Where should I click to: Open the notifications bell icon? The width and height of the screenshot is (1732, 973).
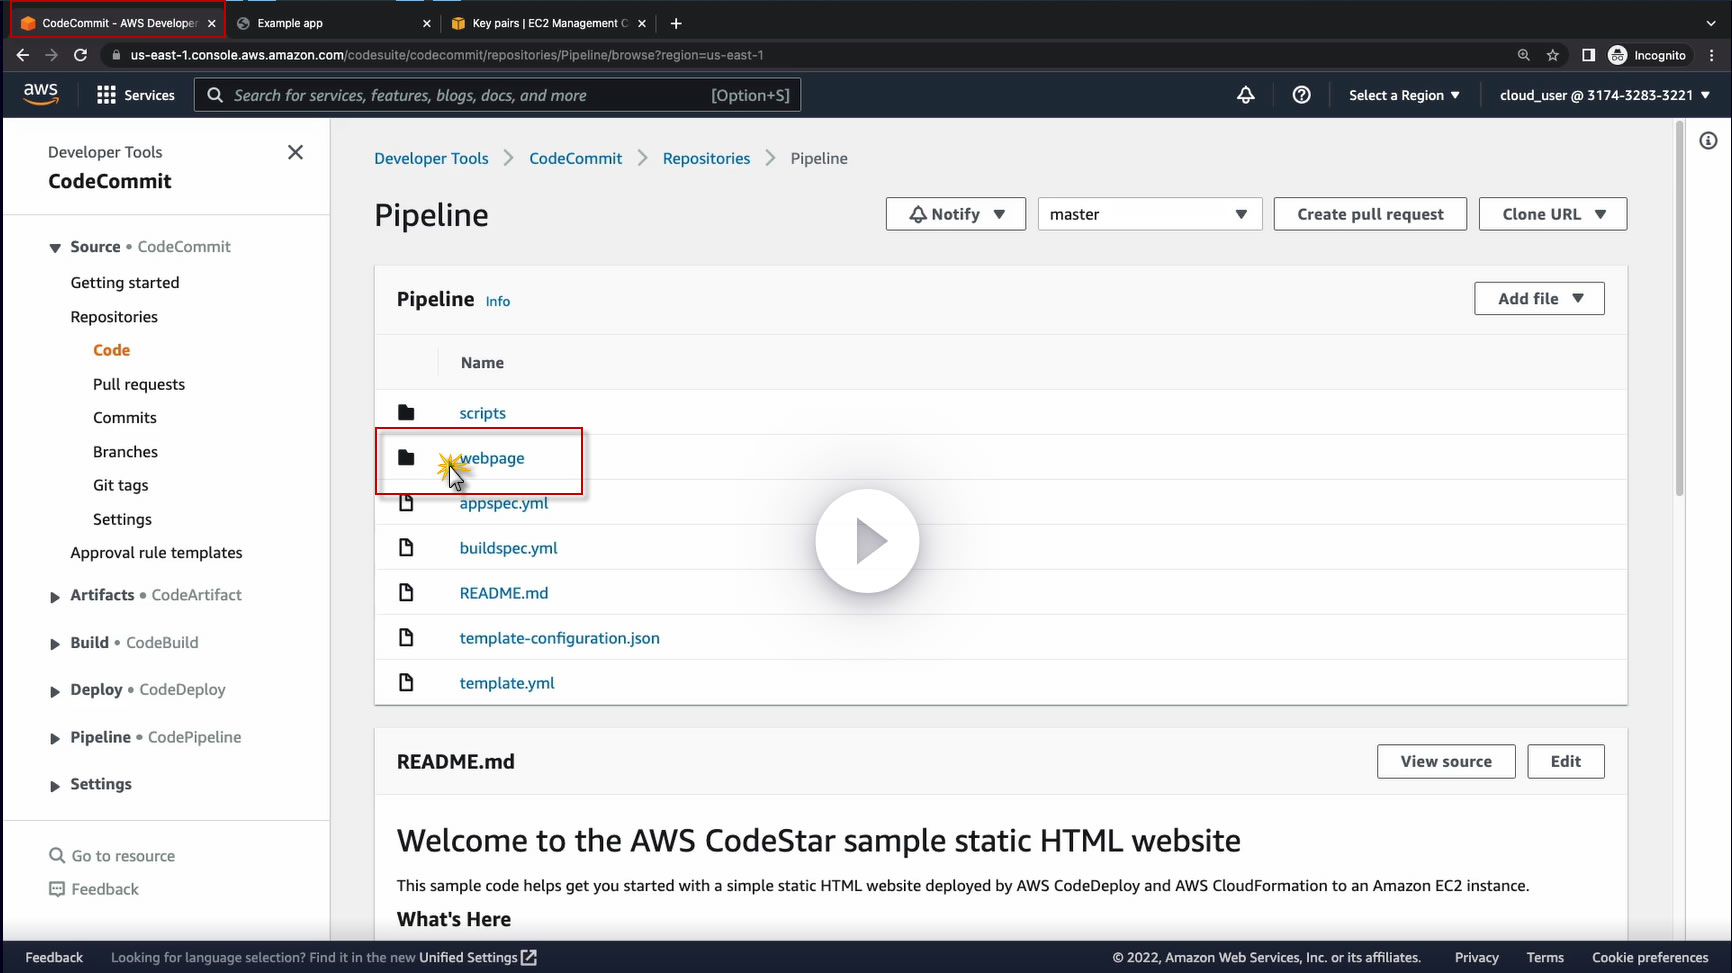coord(1245,95)
